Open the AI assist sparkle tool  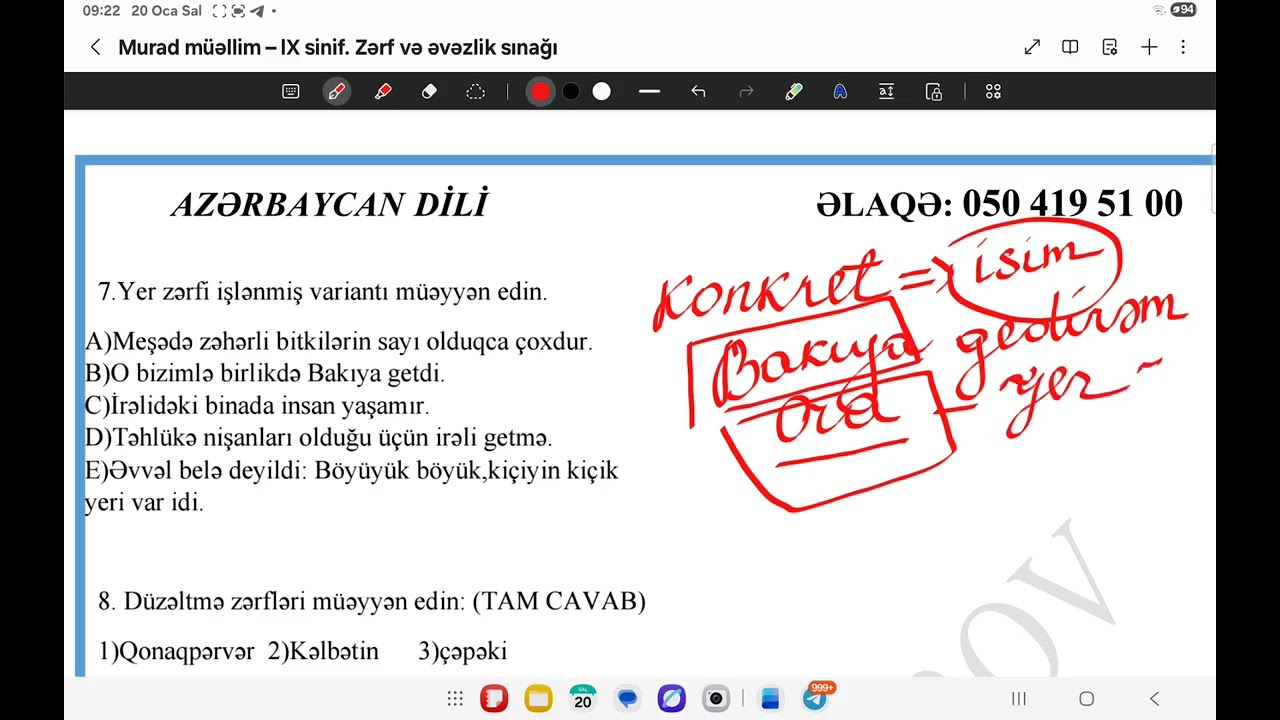[840, 92]
